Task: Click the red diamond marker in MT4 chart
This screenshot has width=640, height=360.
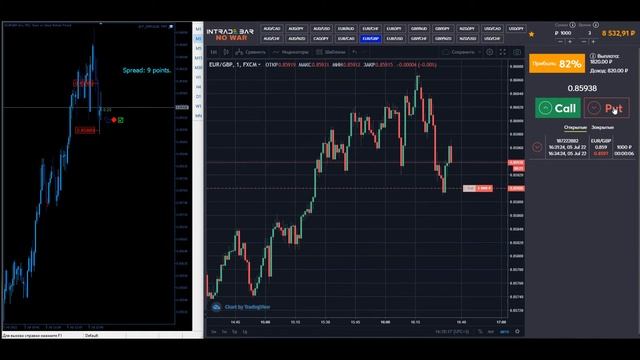Action: pos(114,120)
